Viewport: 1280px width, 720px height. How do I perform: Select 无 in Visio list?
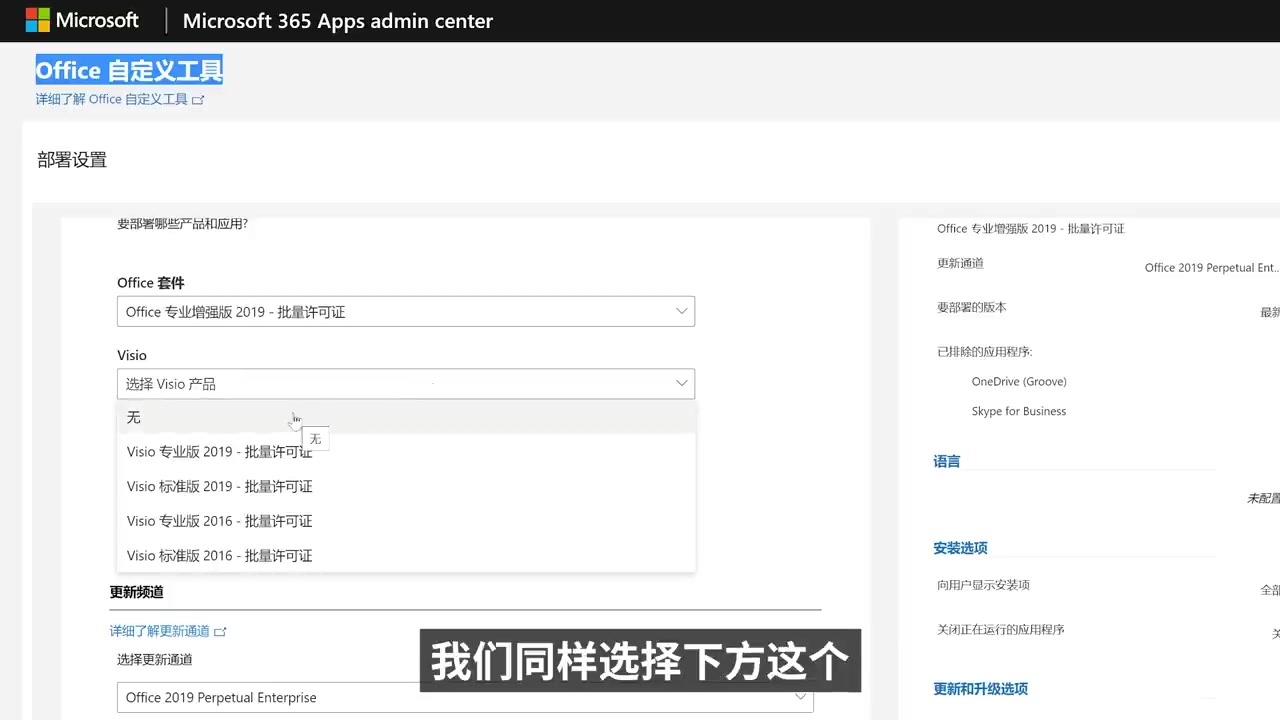coord(406,418)
